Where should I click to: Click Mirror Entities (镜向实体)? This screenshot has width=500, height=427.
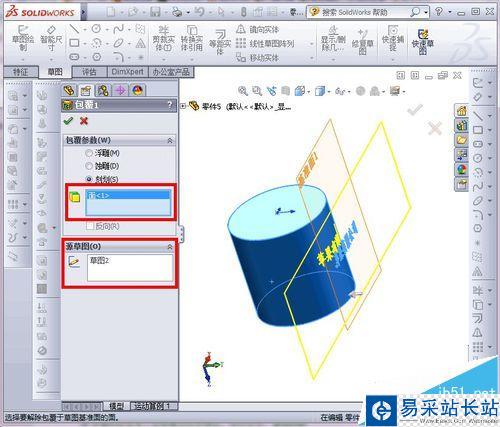coord(257,30)
